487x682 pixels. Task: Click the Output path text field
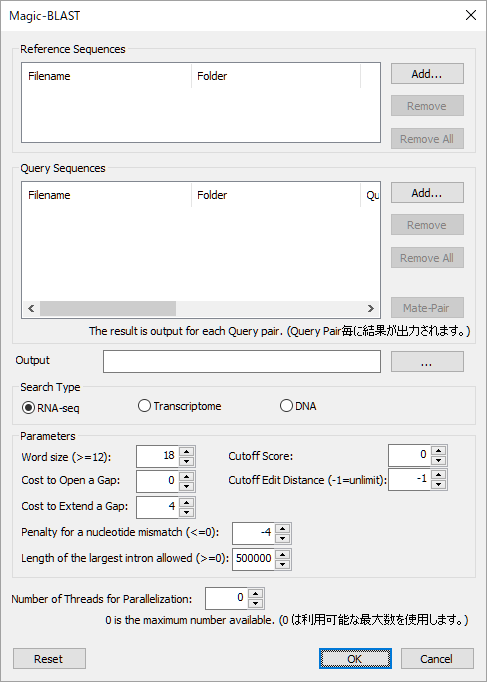pos(242,361)
